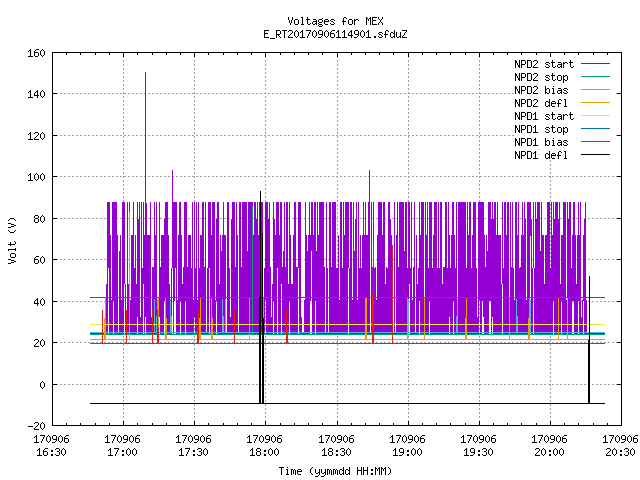Click the 100 y-axis tick label
The width and height of the screenshot is (640, 480).
[x=36, y=177]
